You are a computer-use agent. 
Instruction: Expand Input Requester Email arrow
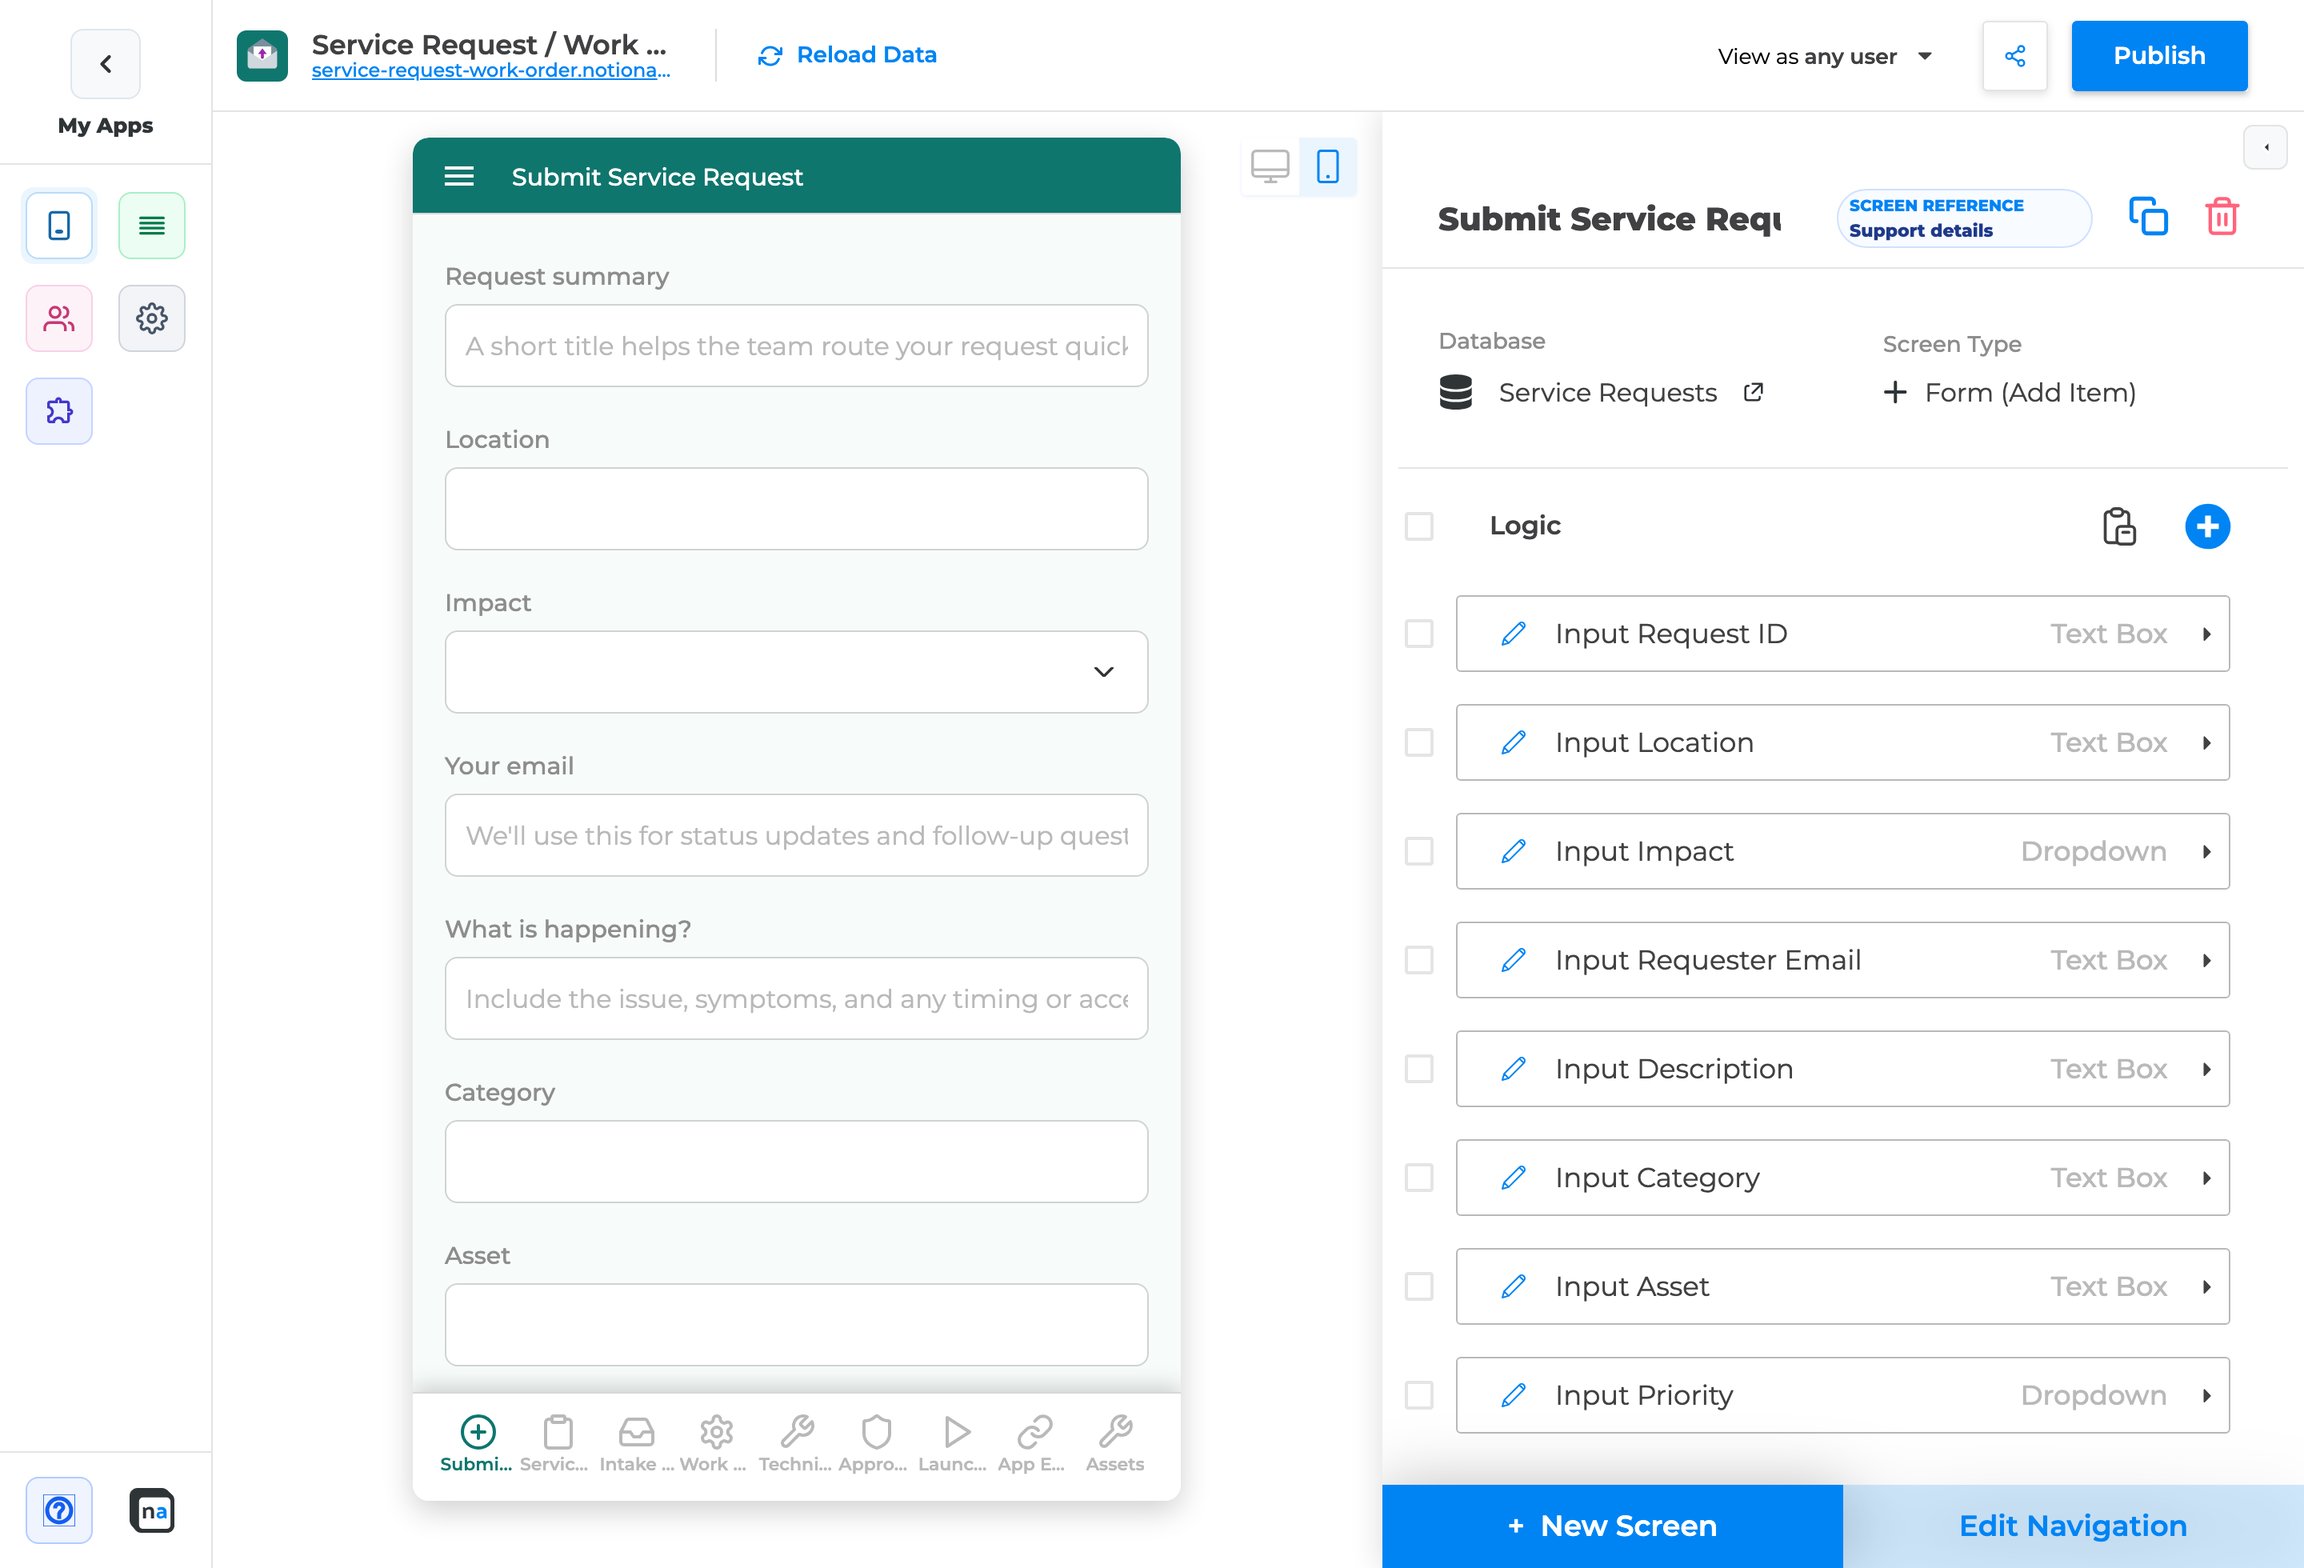click(2206, 960)
